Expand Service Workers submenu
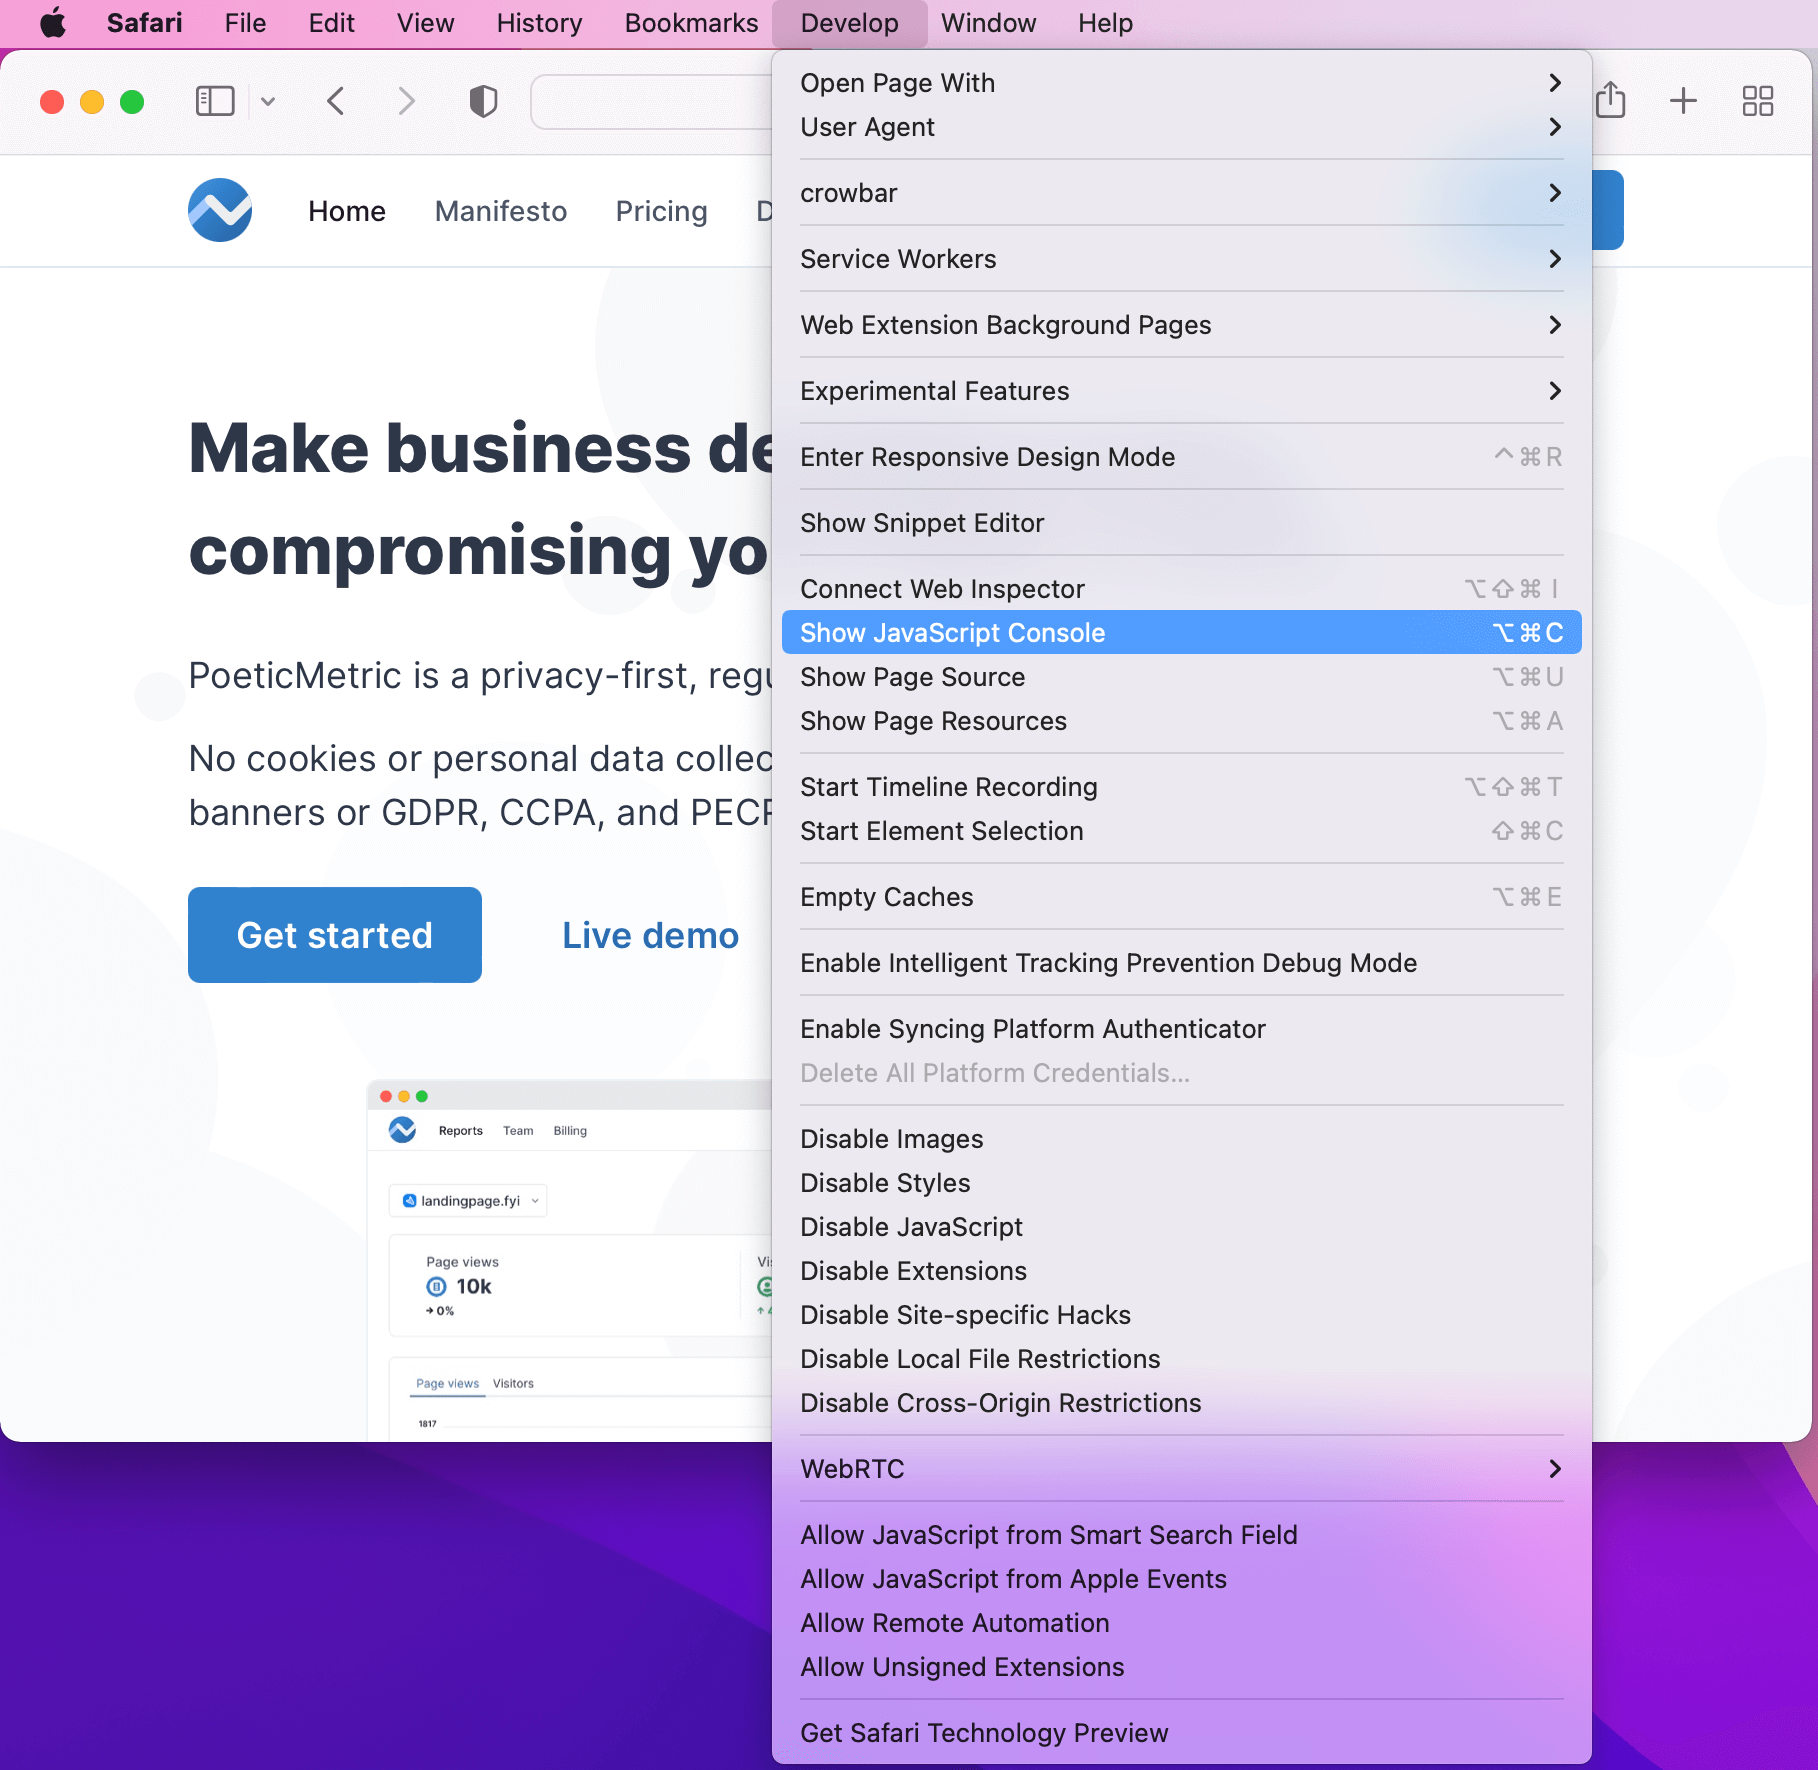The width and height of the screenshot is (1818, 1770). coord(1181,259)
